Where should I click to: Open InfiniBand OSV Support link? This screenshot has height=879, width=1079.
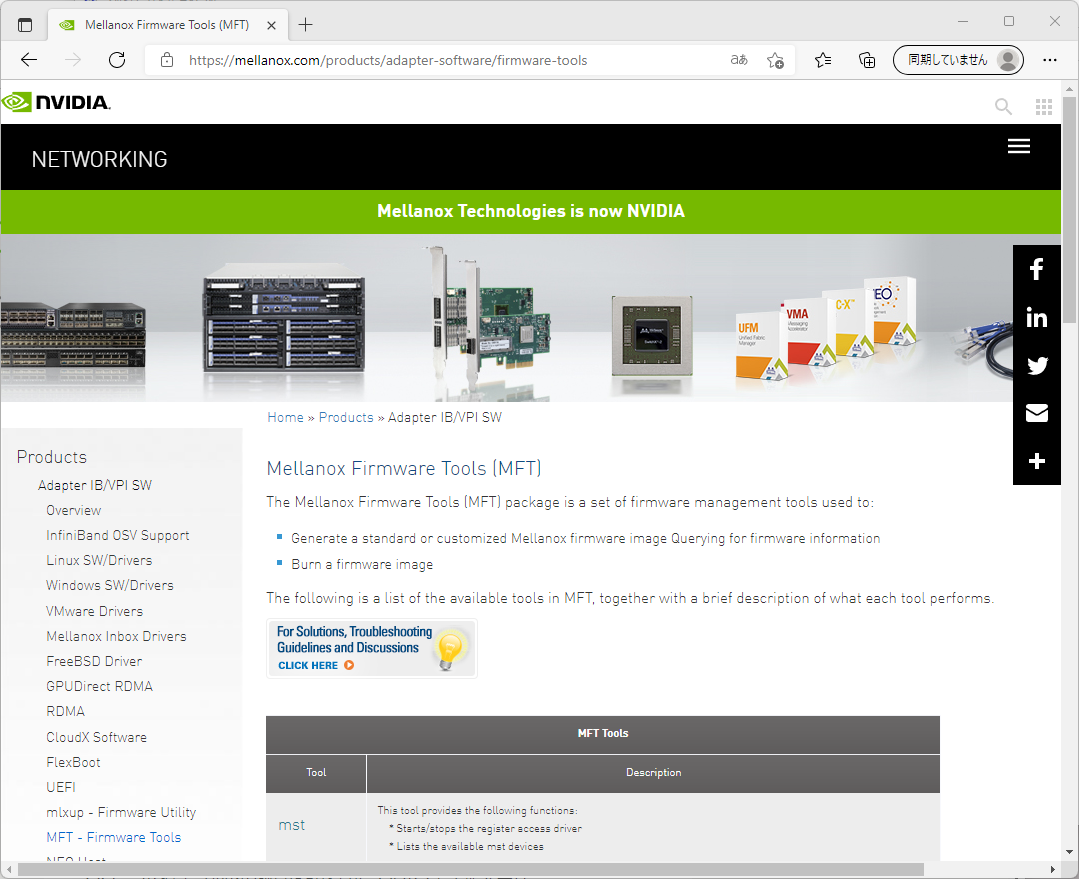point(118,536)
